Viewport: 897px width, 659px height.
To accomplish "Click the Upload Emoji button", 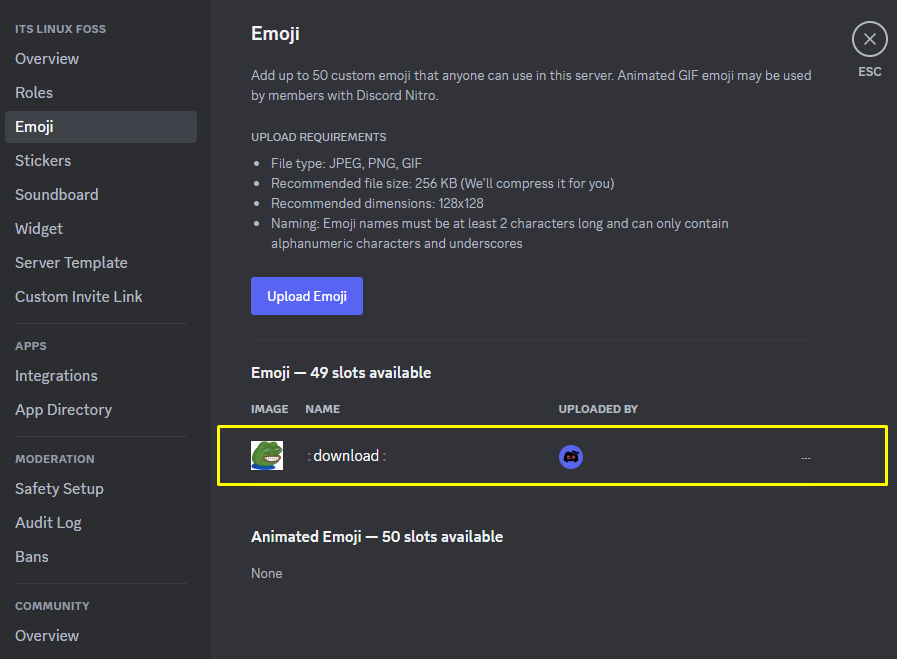I will click(307, 296).
